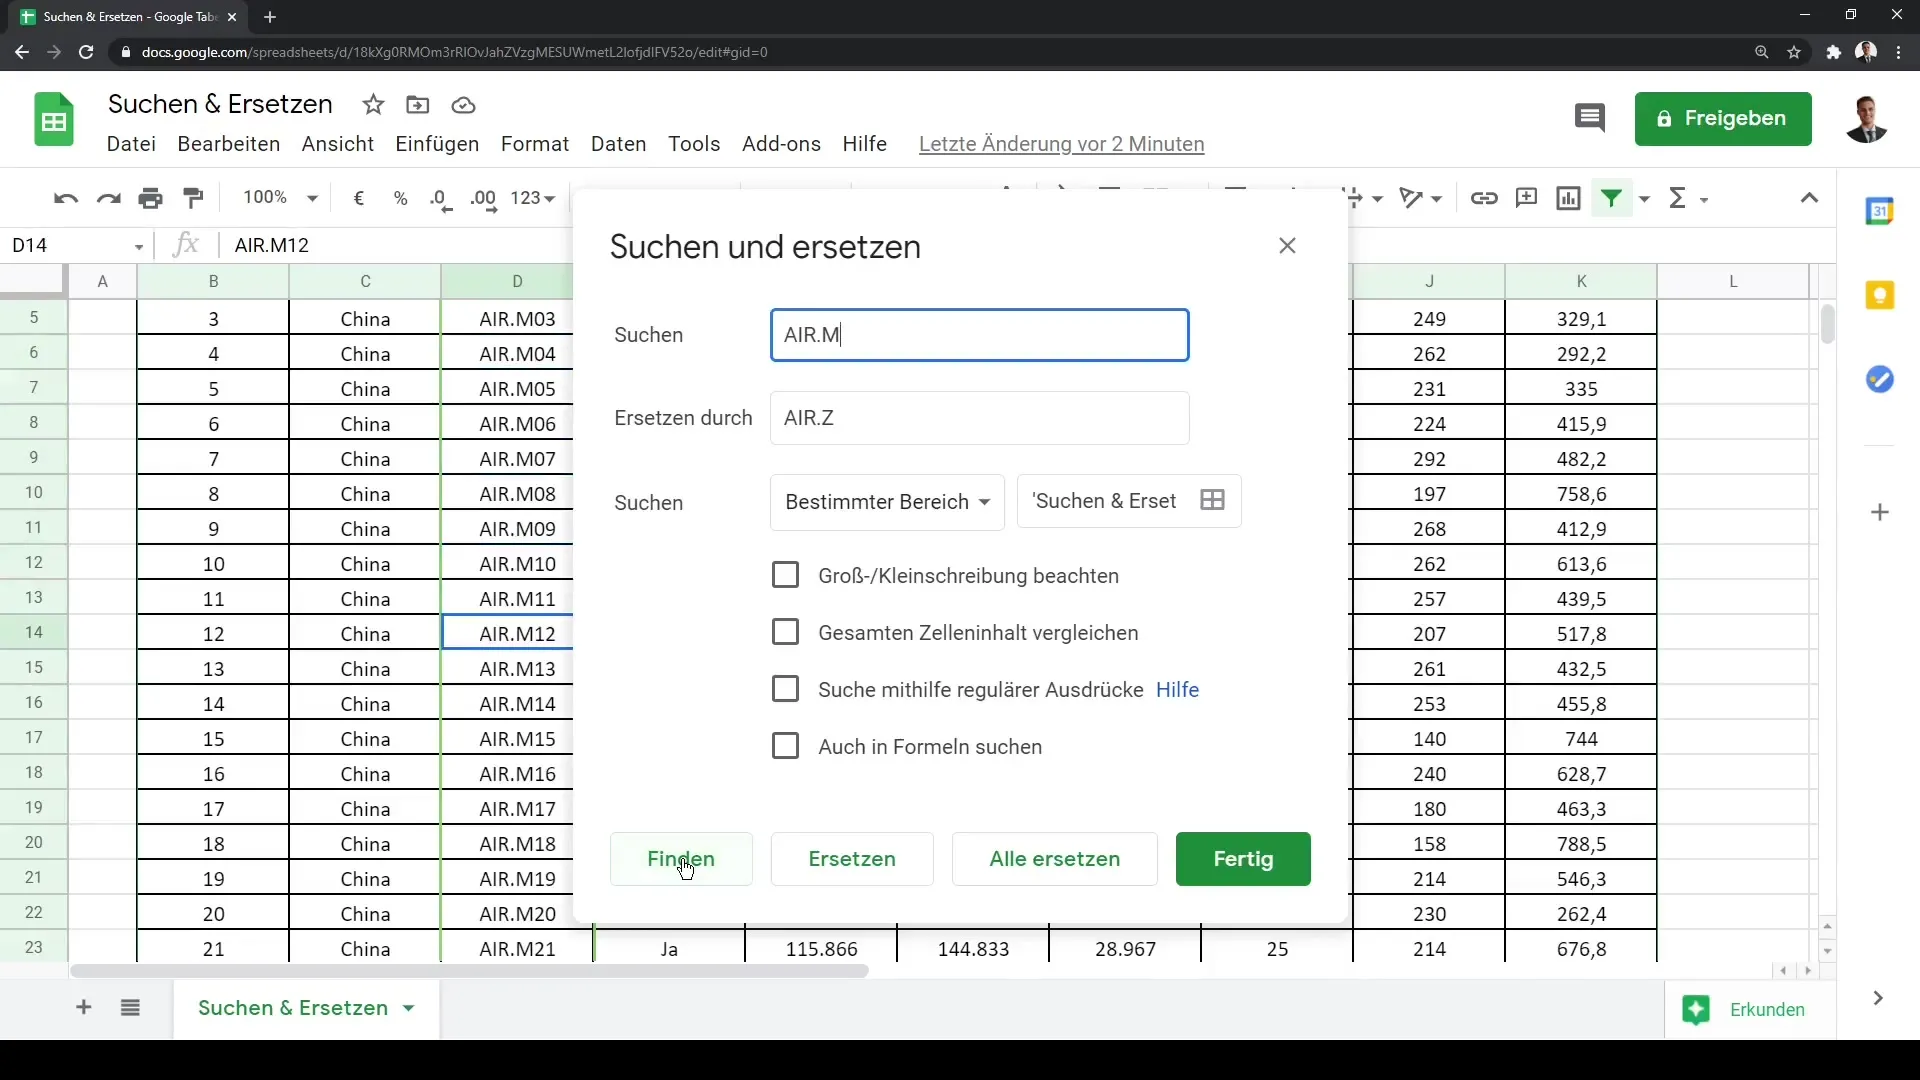The image size is (1920, 1080).
Task: Open the Bestimmter Bereich dropdown
Action: point(887,501)
